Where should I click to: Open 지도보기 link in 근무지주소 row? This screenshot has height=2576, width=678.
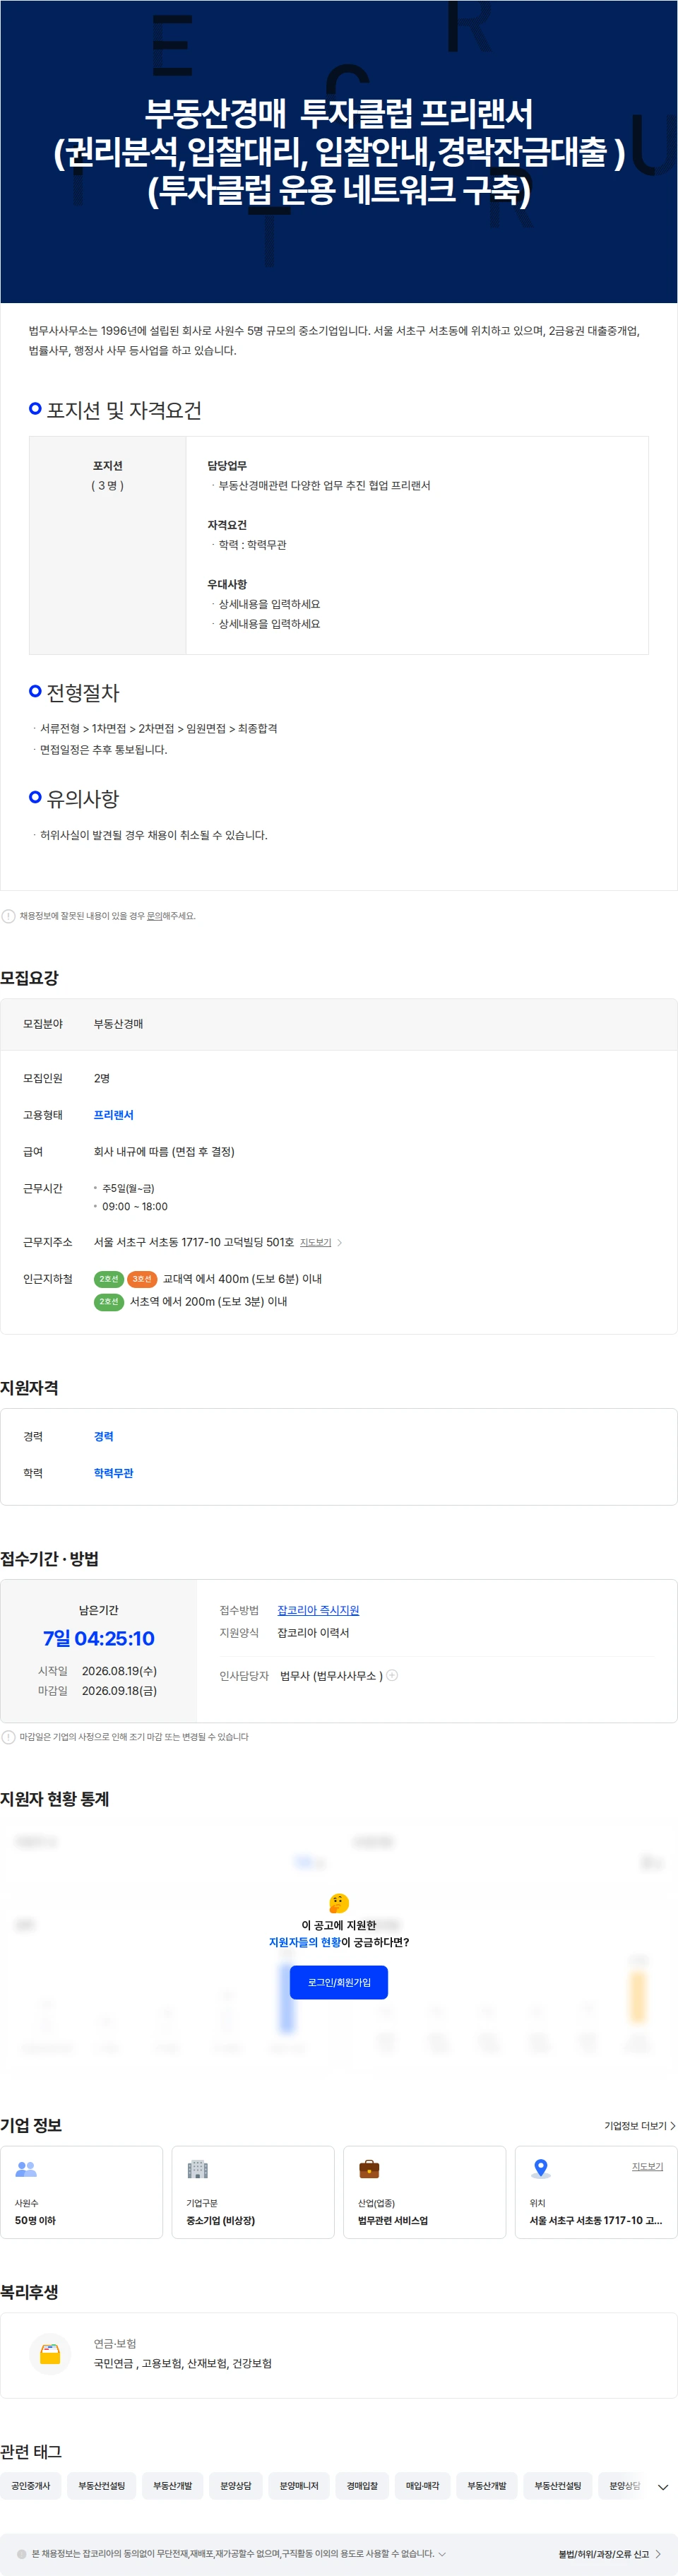coord(316,1243)
